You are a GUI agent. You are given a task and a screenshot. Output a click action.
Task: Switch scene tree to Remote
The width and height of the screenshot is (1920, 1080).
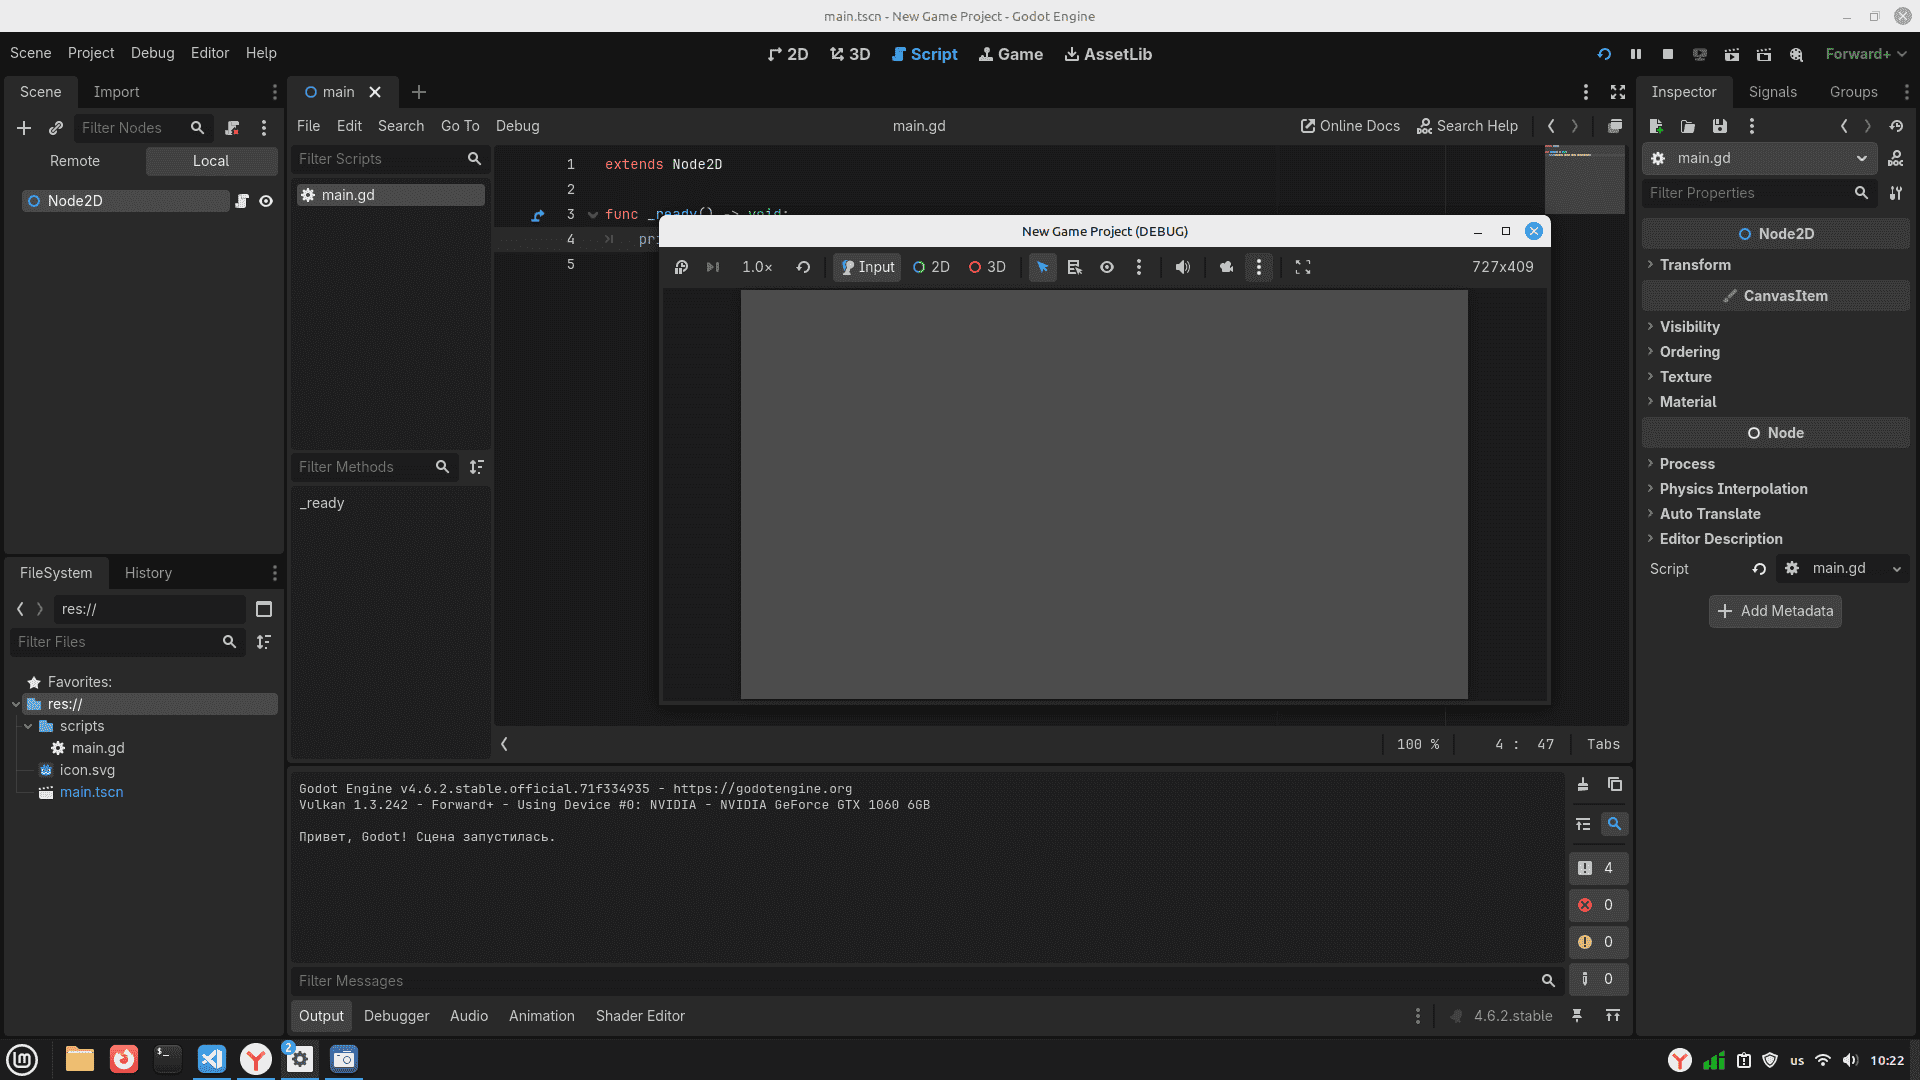point(75,161)
